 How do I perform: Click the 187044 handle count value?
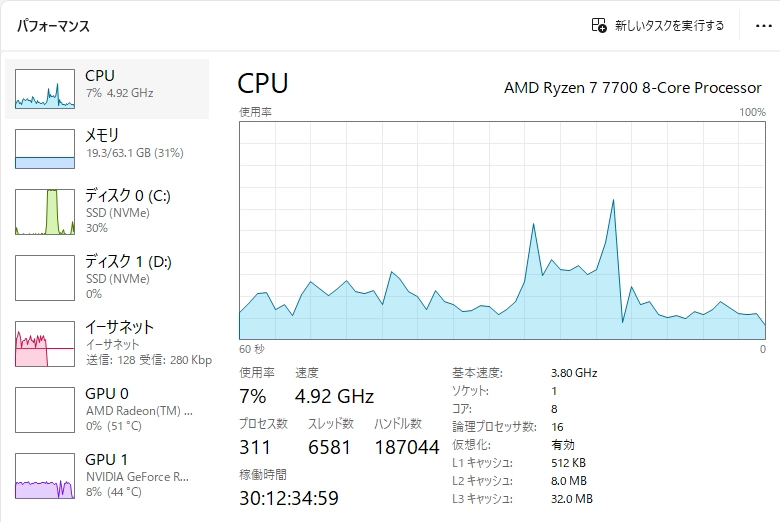coord(406,447)
